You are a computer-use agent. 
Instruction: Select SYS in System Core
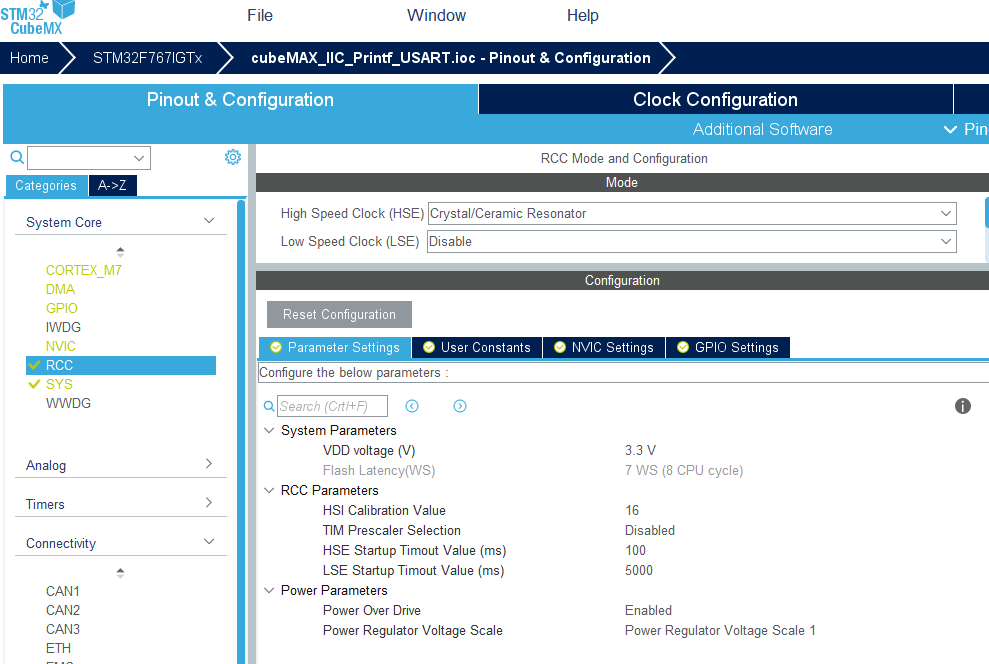click(x=59, y=384)
